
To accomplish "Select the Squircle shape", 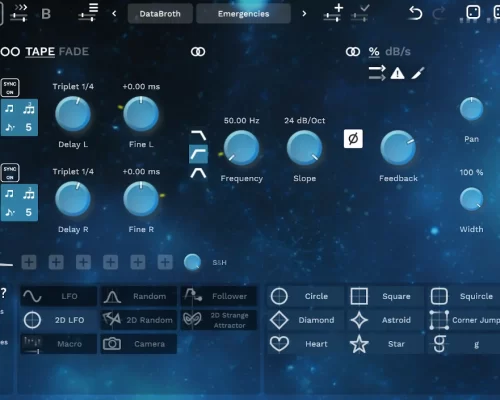I will tap(464, 296).
